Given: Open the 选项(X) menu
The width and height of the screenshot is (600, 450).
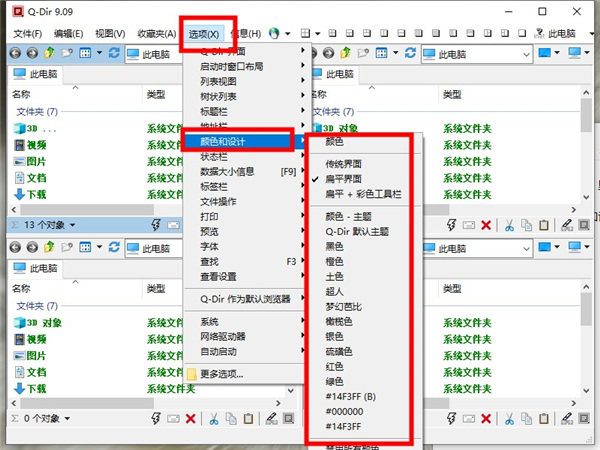Looking at the screenshot, I should 208,34.
